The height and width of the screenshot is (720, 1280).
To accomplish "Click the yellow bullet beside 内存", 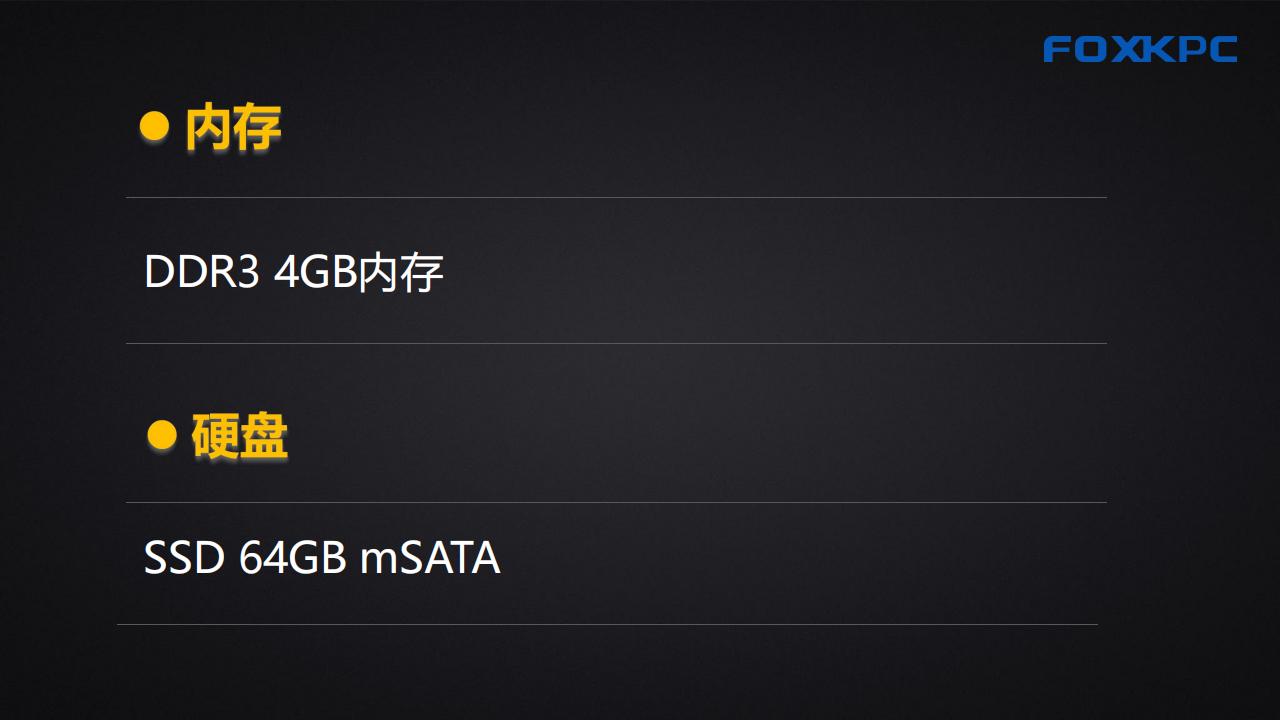I will click(154, 126).
